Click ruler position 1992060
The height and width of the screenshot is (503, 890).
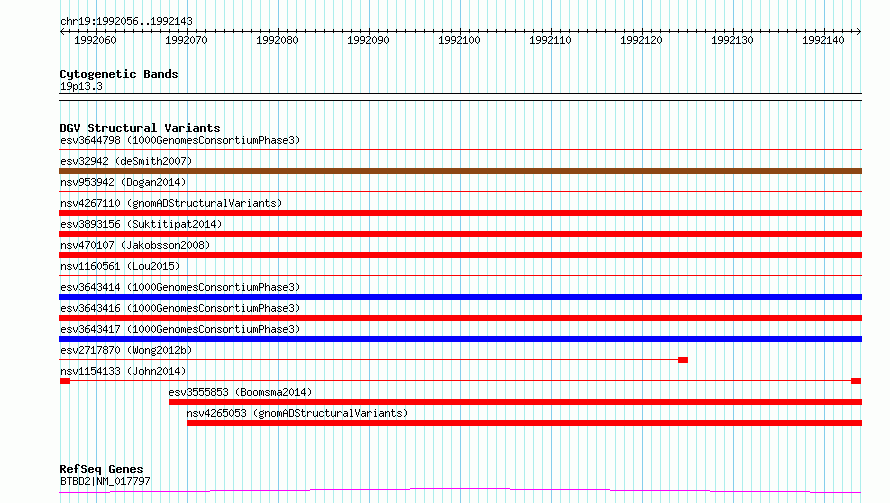95,40
